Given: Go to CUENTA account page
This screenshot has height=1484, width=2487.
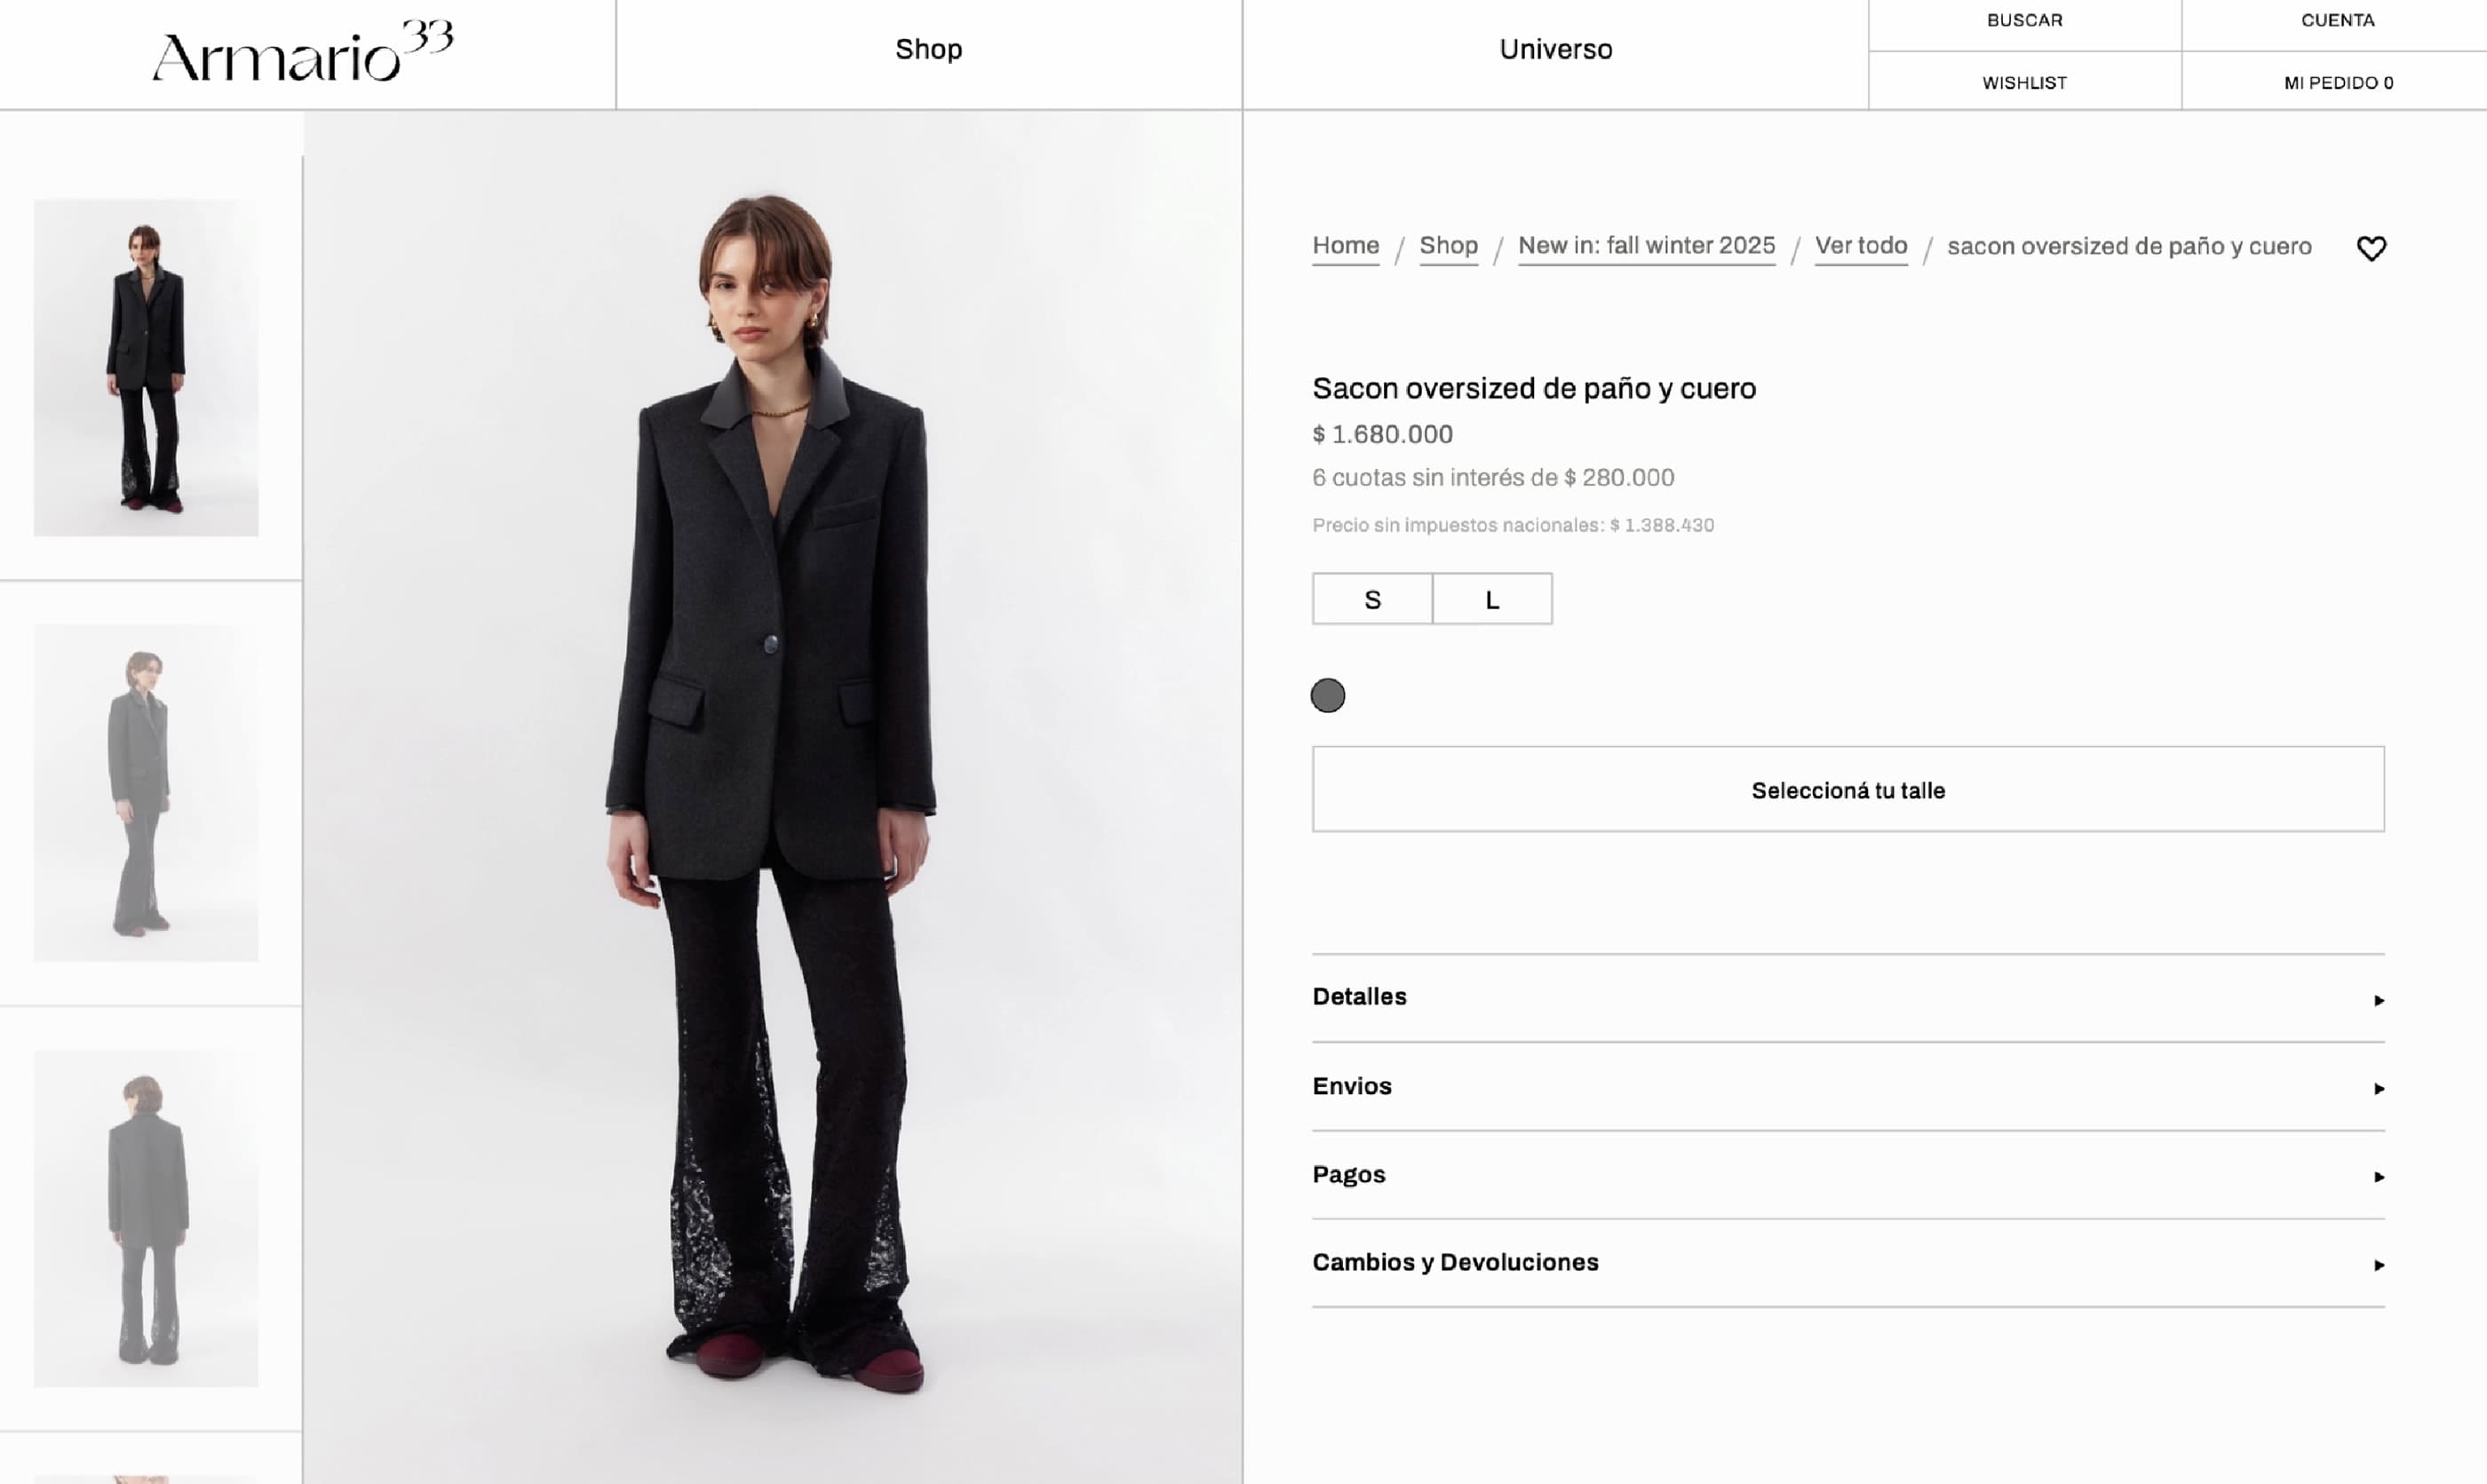Looking at the screenshot, I should point(2337,21).
